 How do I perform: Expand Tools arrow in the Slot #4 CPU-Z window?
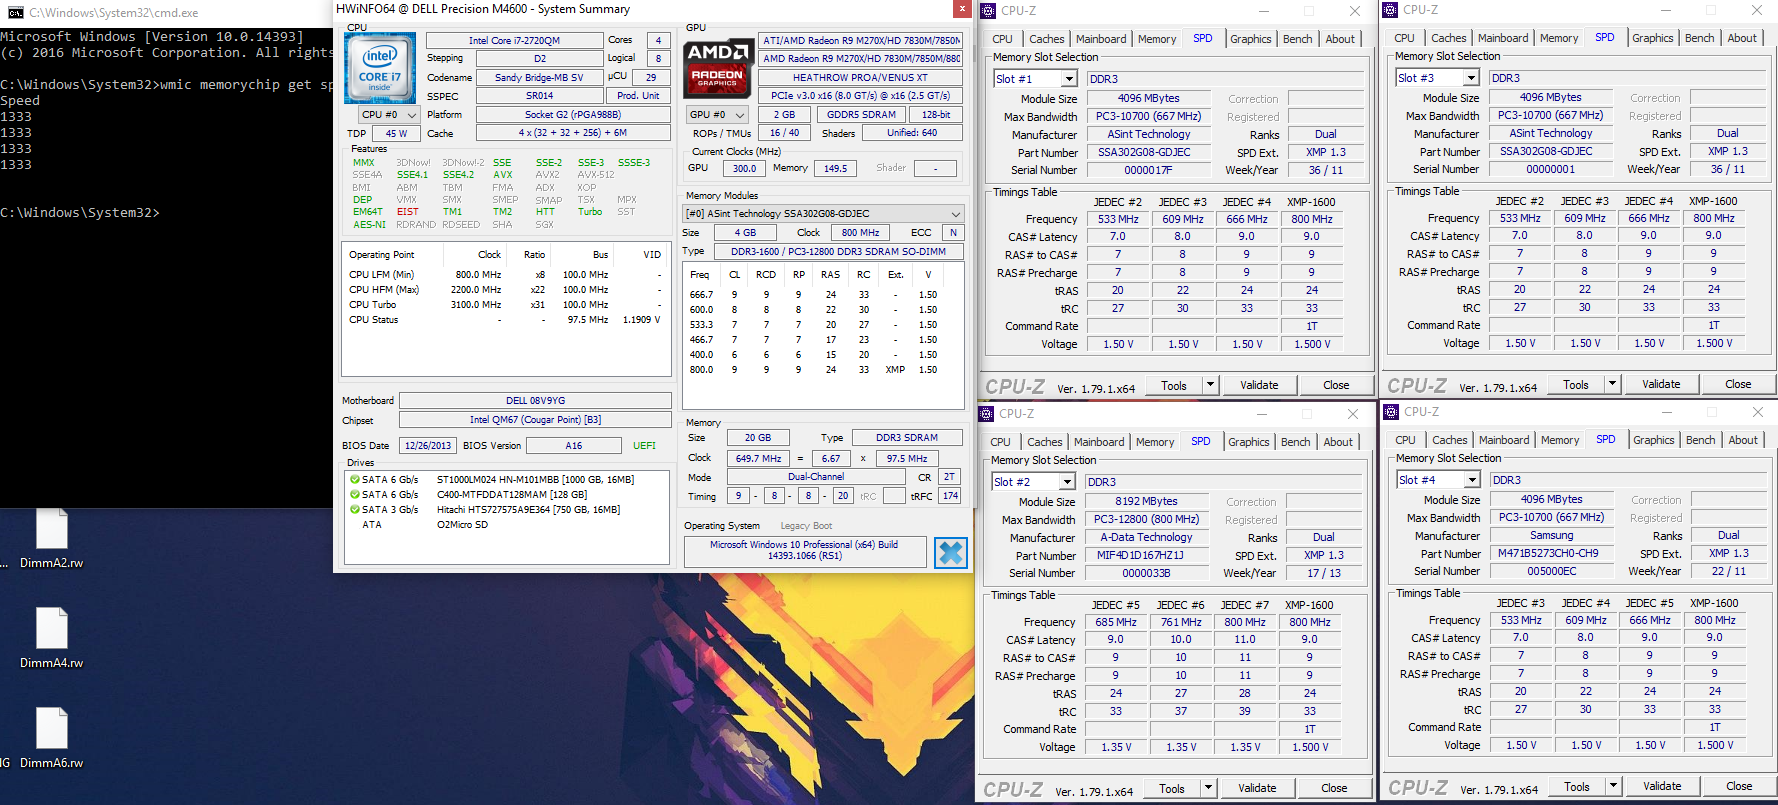tap(1613, 786)
